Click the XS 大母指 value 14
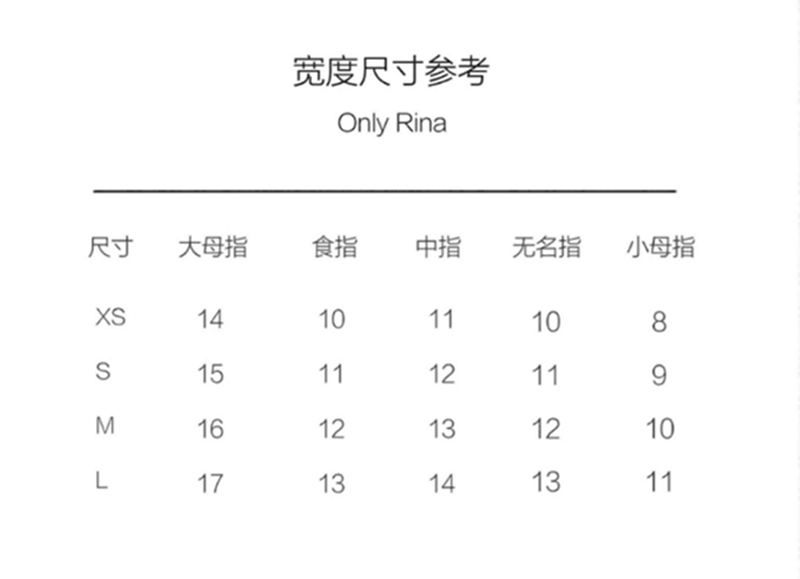 [211, 320]
